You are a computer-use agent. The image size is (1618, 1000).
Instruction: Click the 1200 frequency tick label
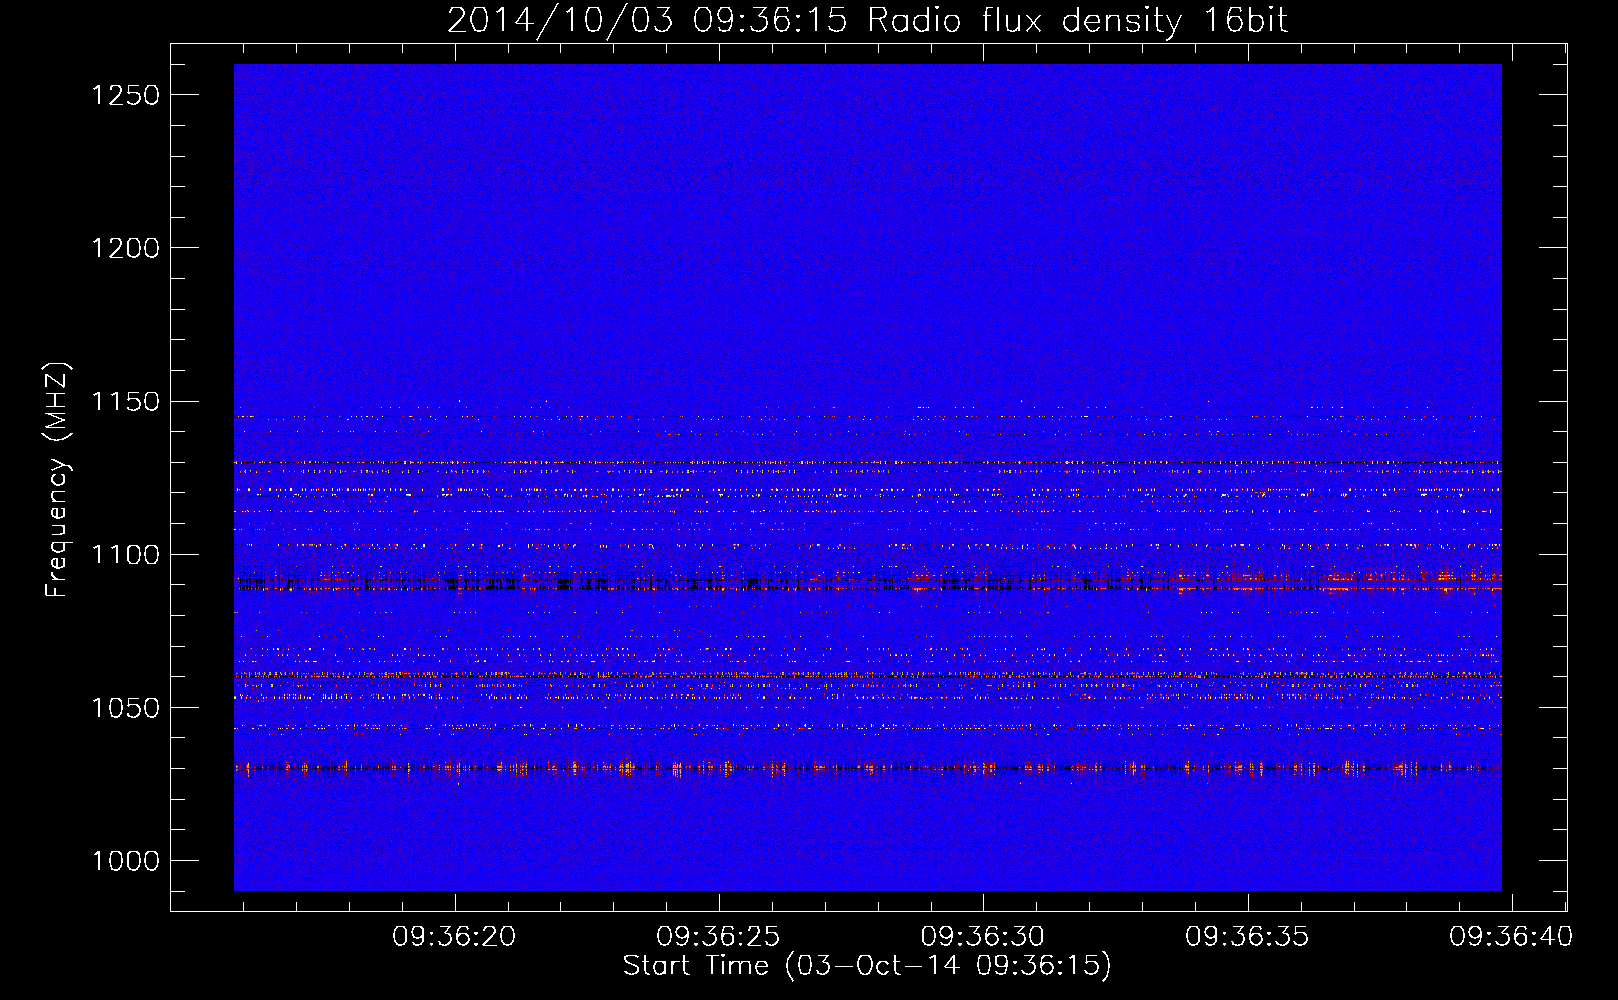point(125,248)
